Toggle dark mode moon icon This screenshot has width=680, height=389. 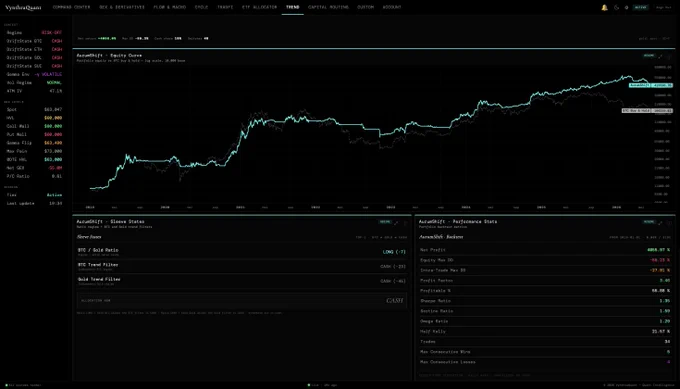click(x=616, y=7)
